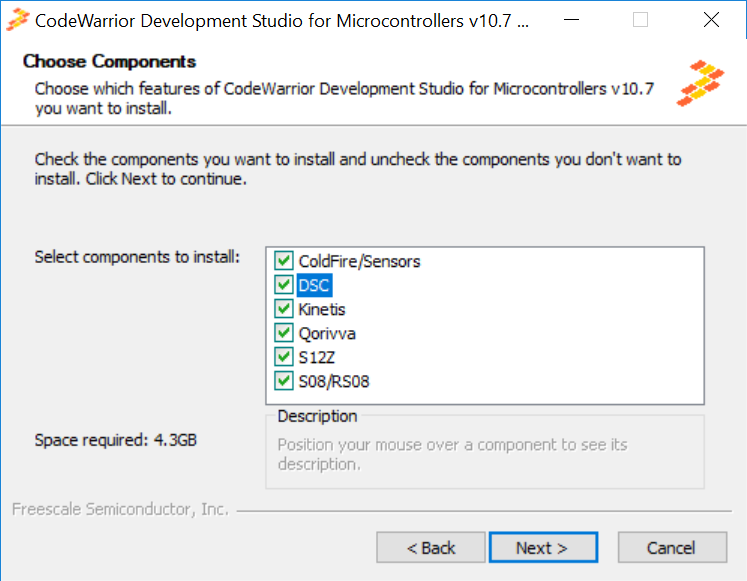Highlight the S08/RS08 component label
Image resolution: width=747 pixels, height=581 pixels.
334,381
